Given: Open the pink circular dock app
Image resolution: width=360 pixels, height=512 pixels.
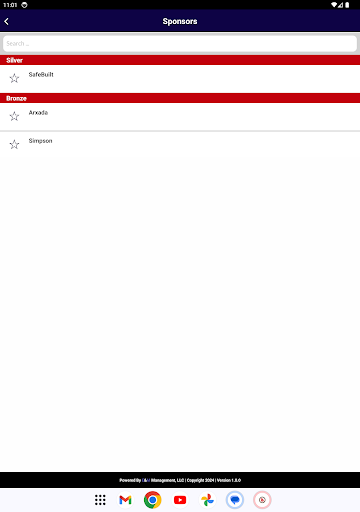Looking at the screenshot, I should pyautogui.click(x=262, y=500).
